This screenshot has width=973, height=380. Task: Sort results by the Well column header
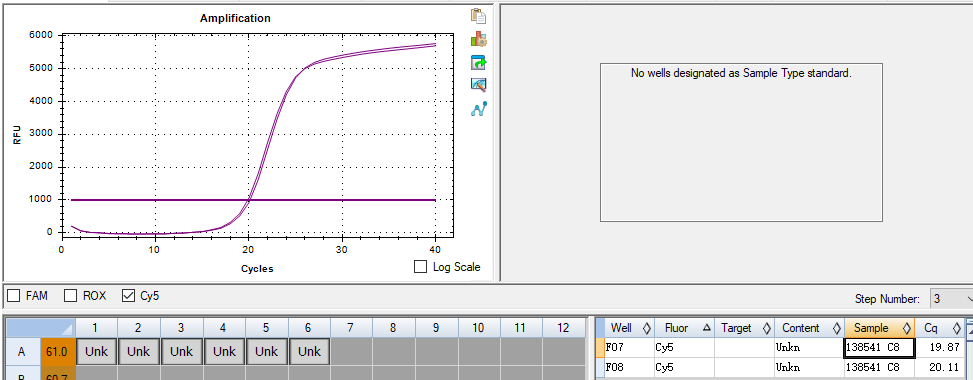[x=629, y=328]
